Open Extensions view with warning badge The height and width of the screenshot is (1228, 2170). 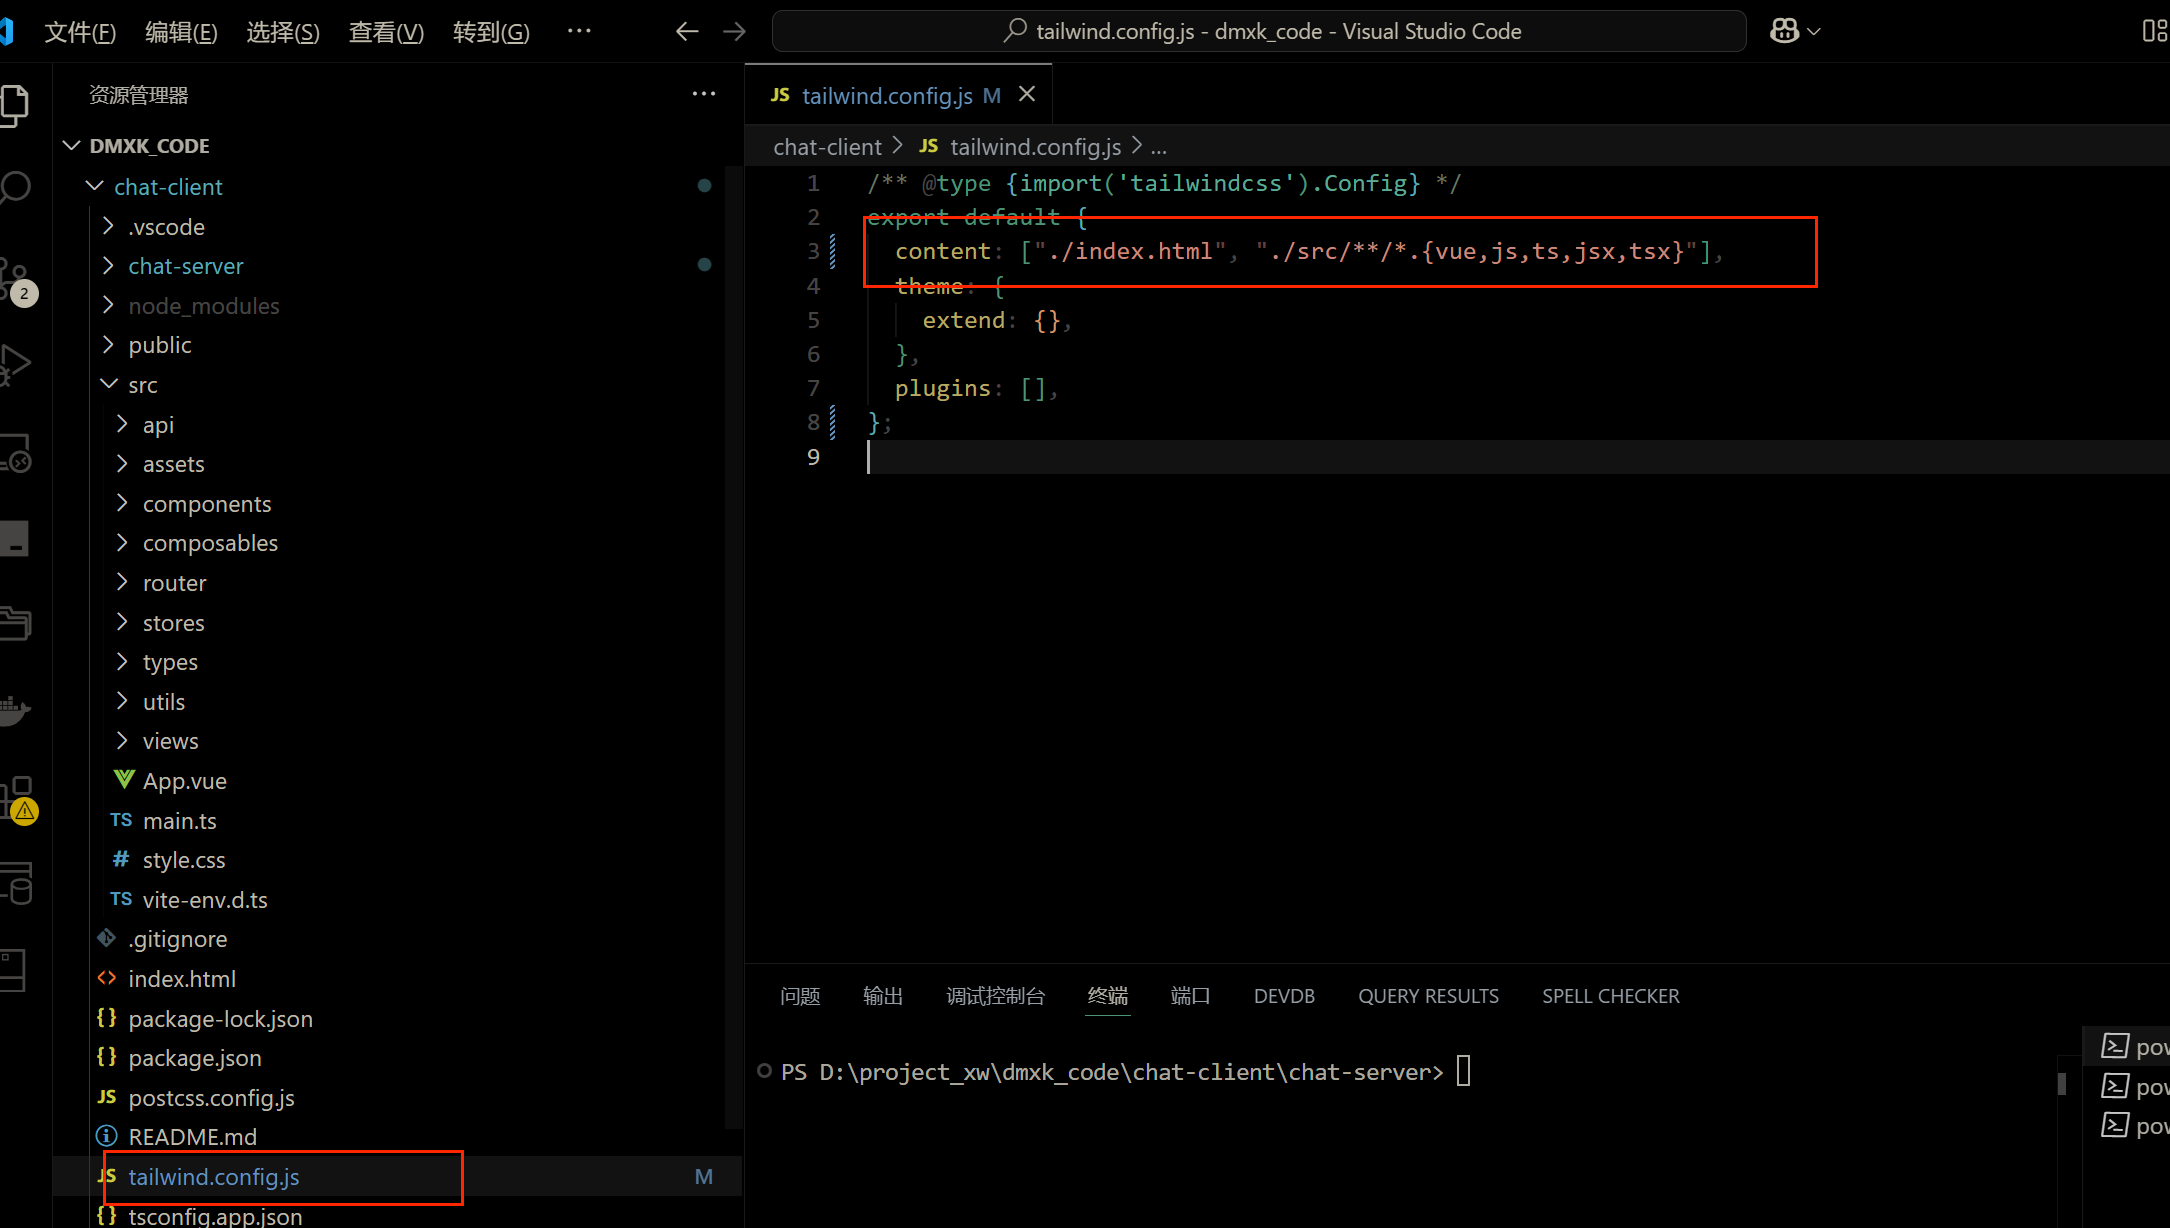pyautogui.click(x=16, y=797)
